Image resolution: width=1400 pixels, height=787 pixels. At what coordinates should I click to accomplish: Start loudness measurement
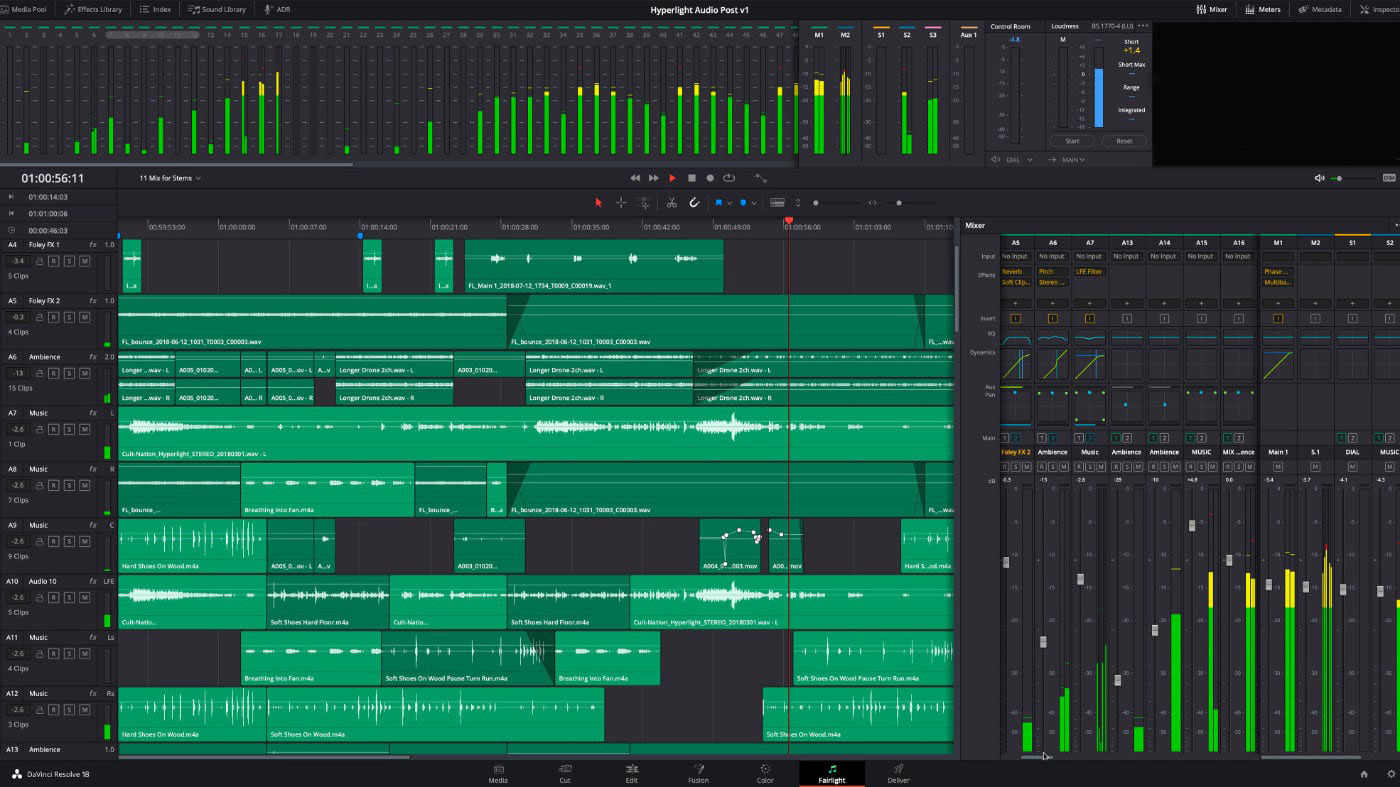pyautogui.click(x=1072, y=141)
